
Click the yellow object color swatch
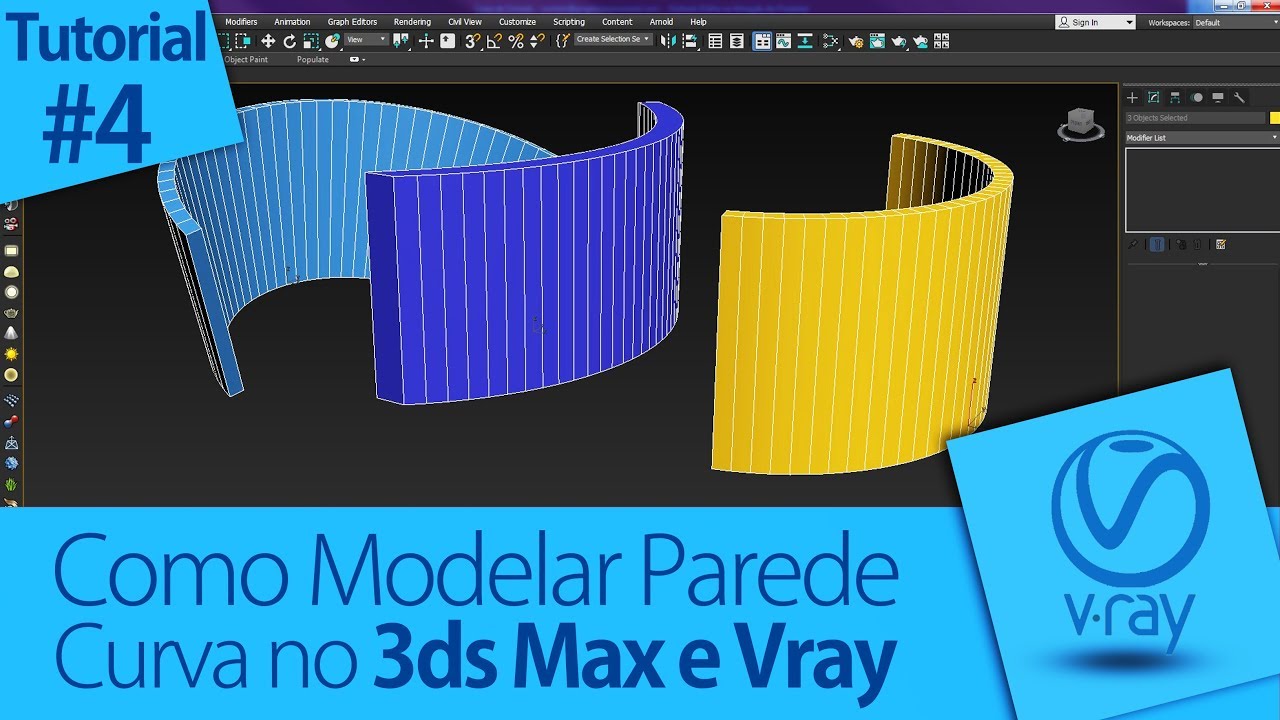[1275, 118]
